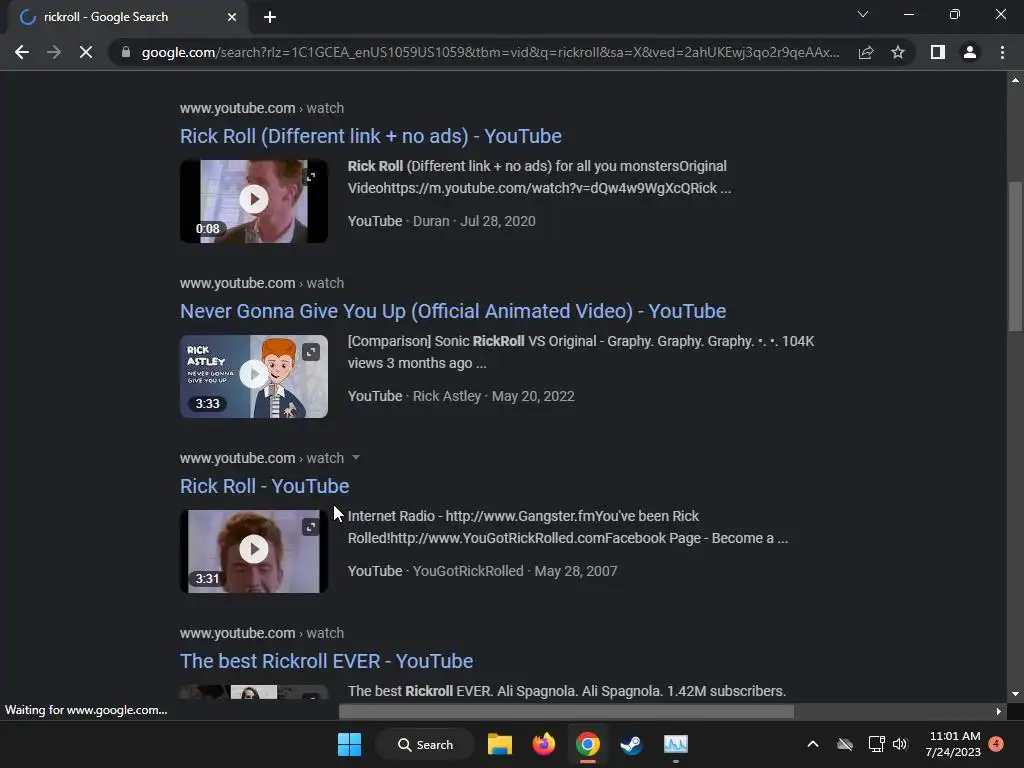Open Never Gonna Give You Up Animated Video link
1024x768 pixels.
coord(453,311)
